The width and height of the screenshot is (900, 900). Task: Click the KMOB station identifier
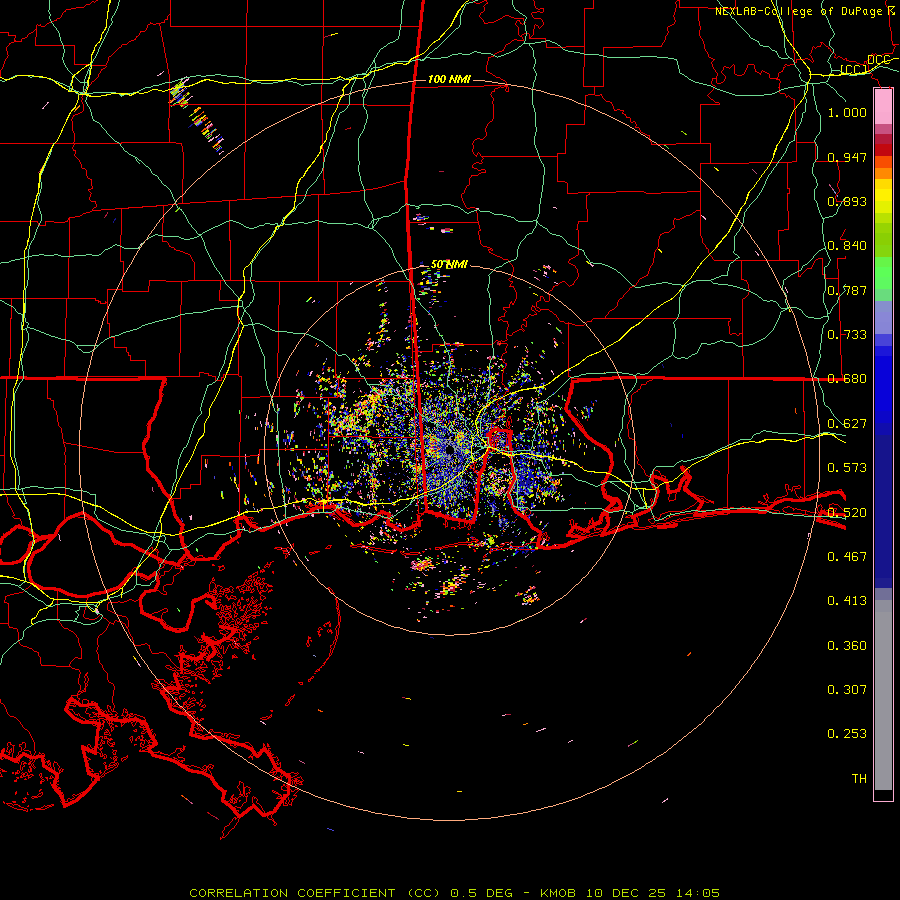pos(558,893)
